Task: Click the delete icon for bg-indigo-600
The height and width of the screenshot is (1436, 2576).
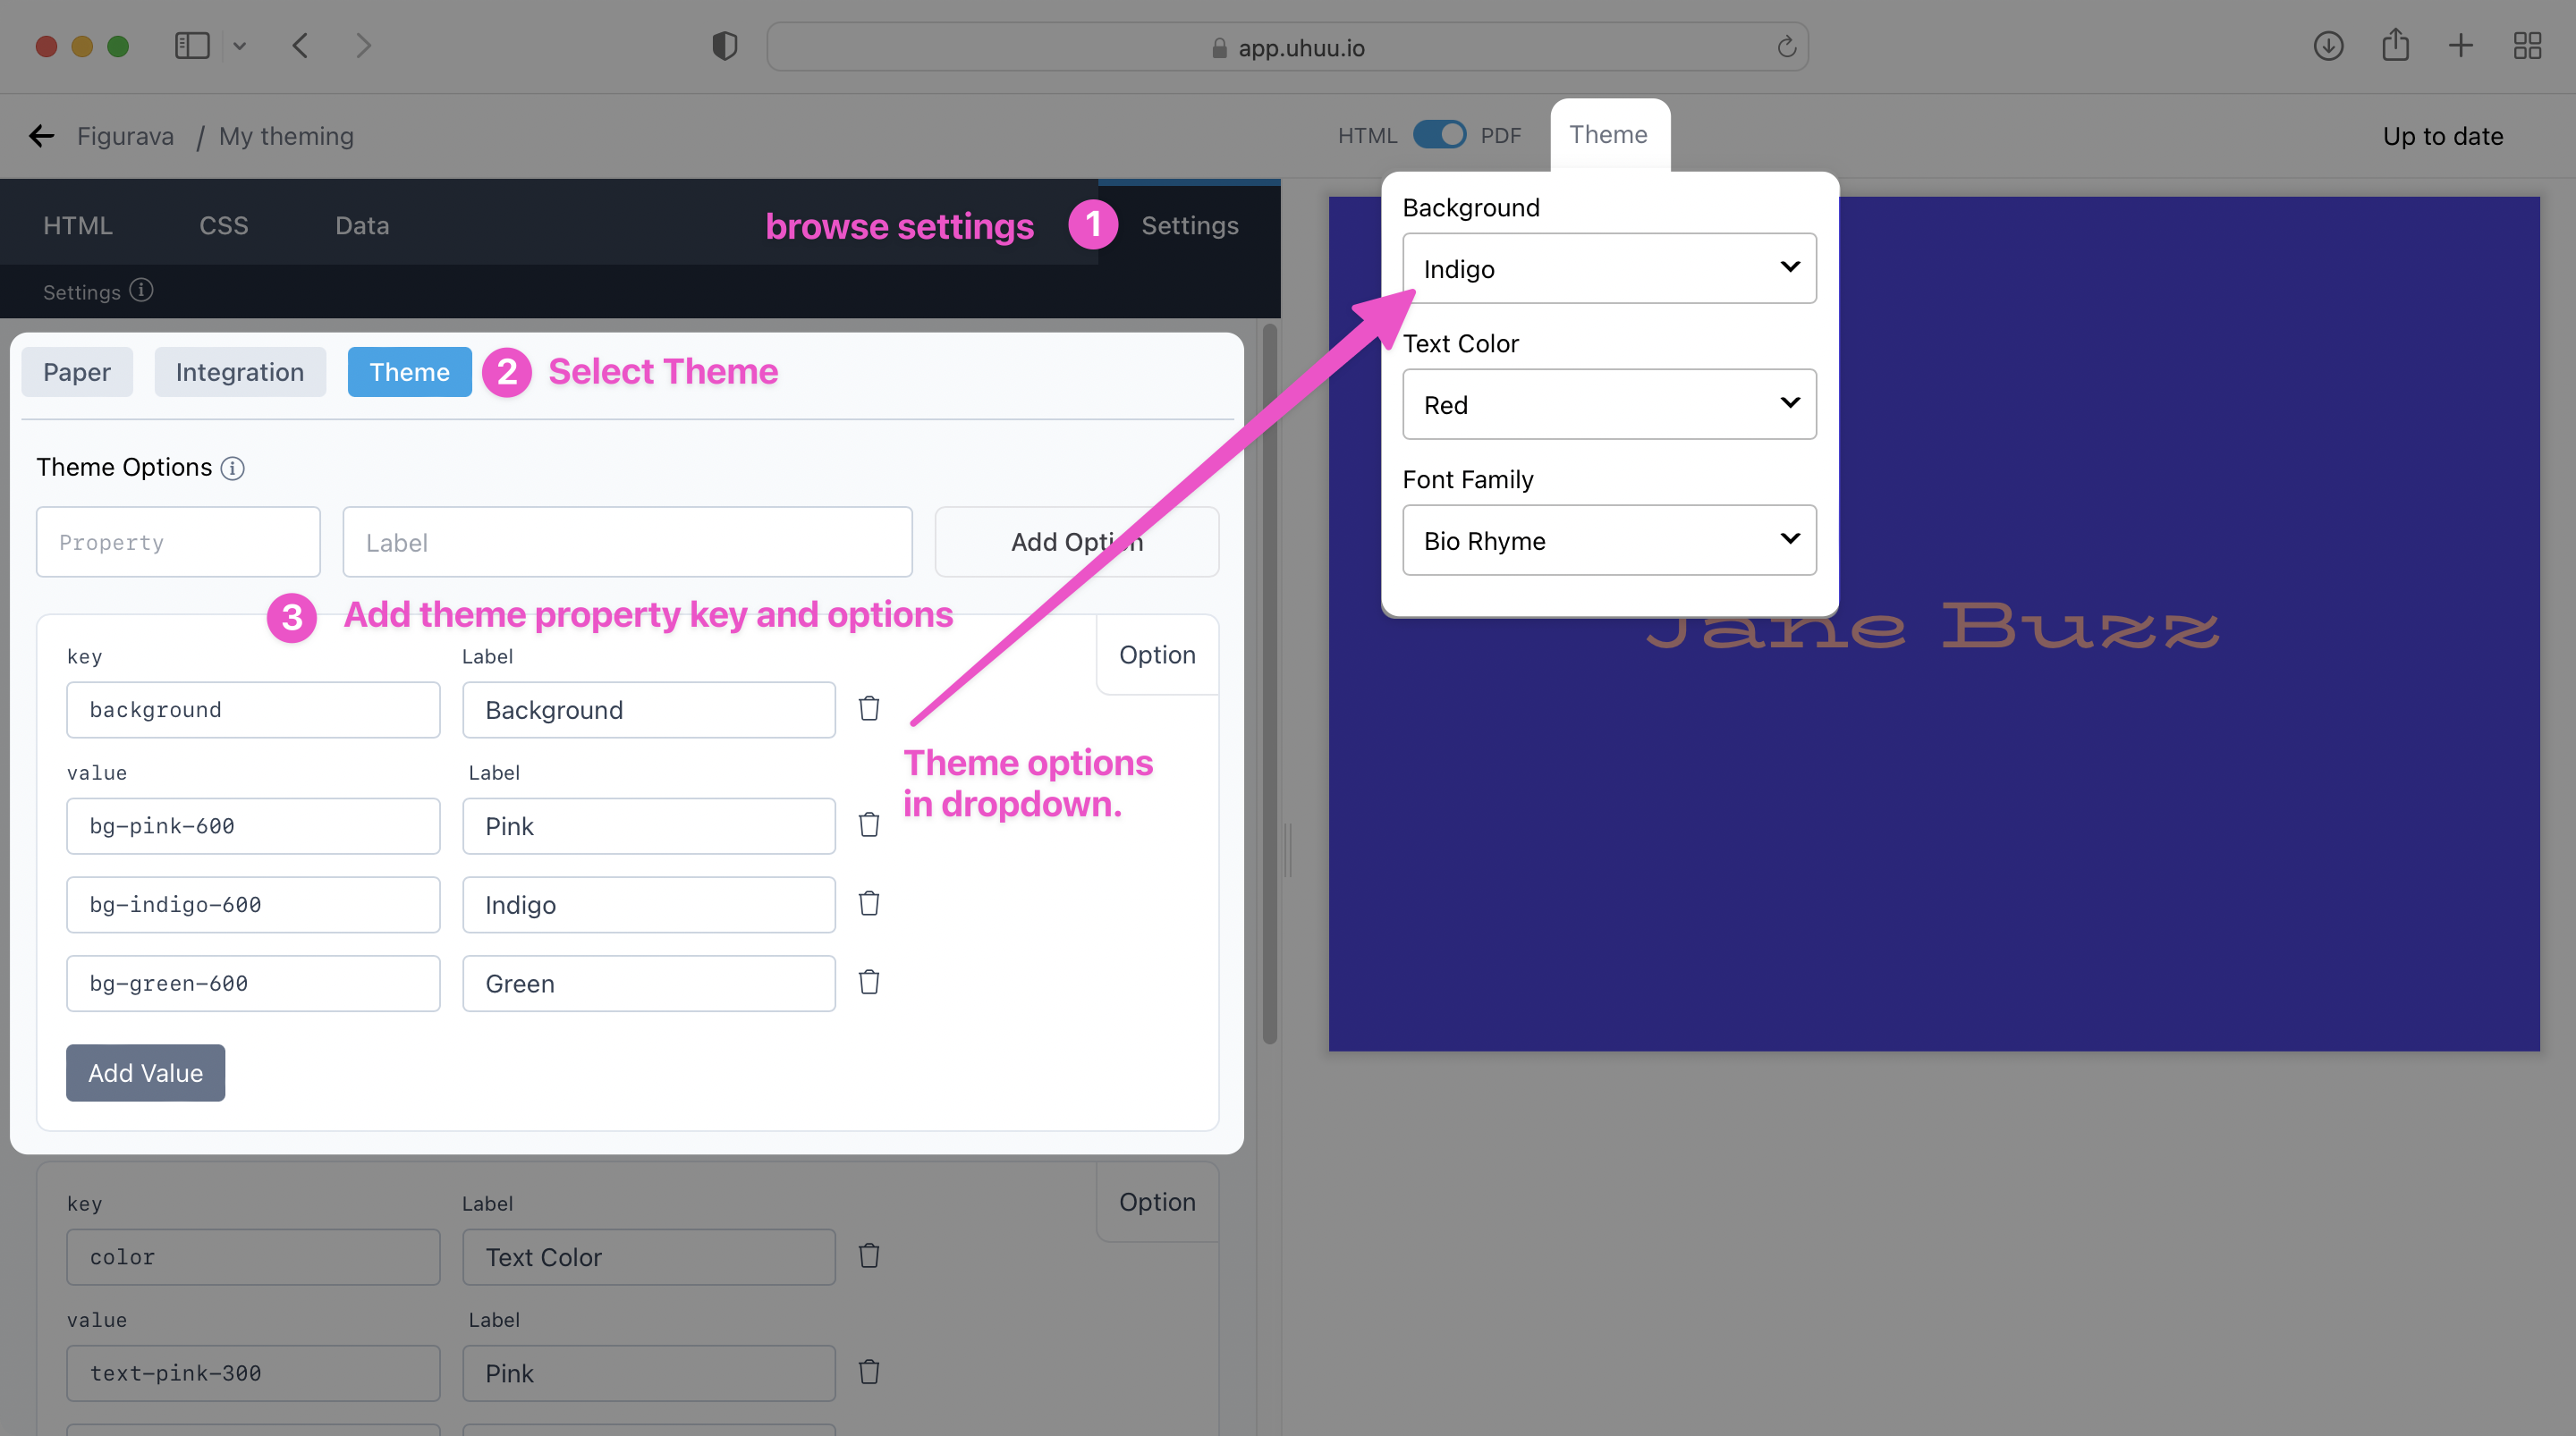Action: click(869, 904)
